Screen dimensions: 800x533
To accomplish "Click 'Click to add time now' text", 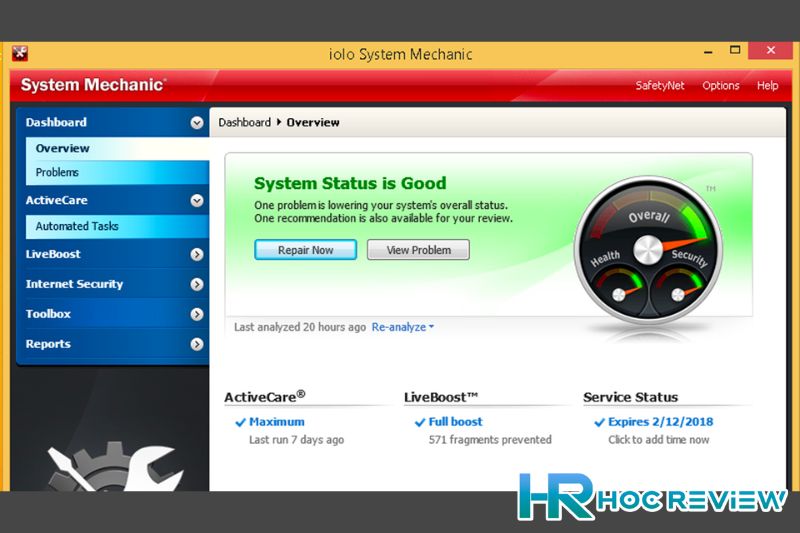I will [659, 440].
